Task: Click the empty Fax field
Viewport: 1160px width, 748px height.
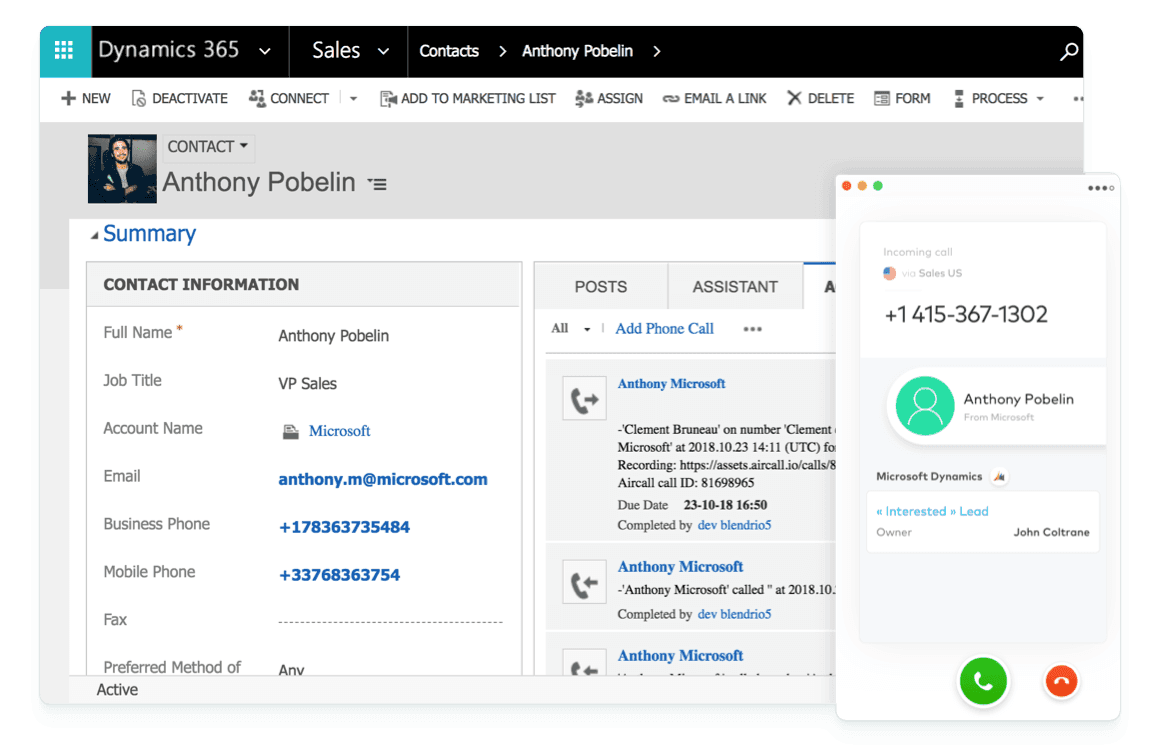Action: [x=390, y=620]
